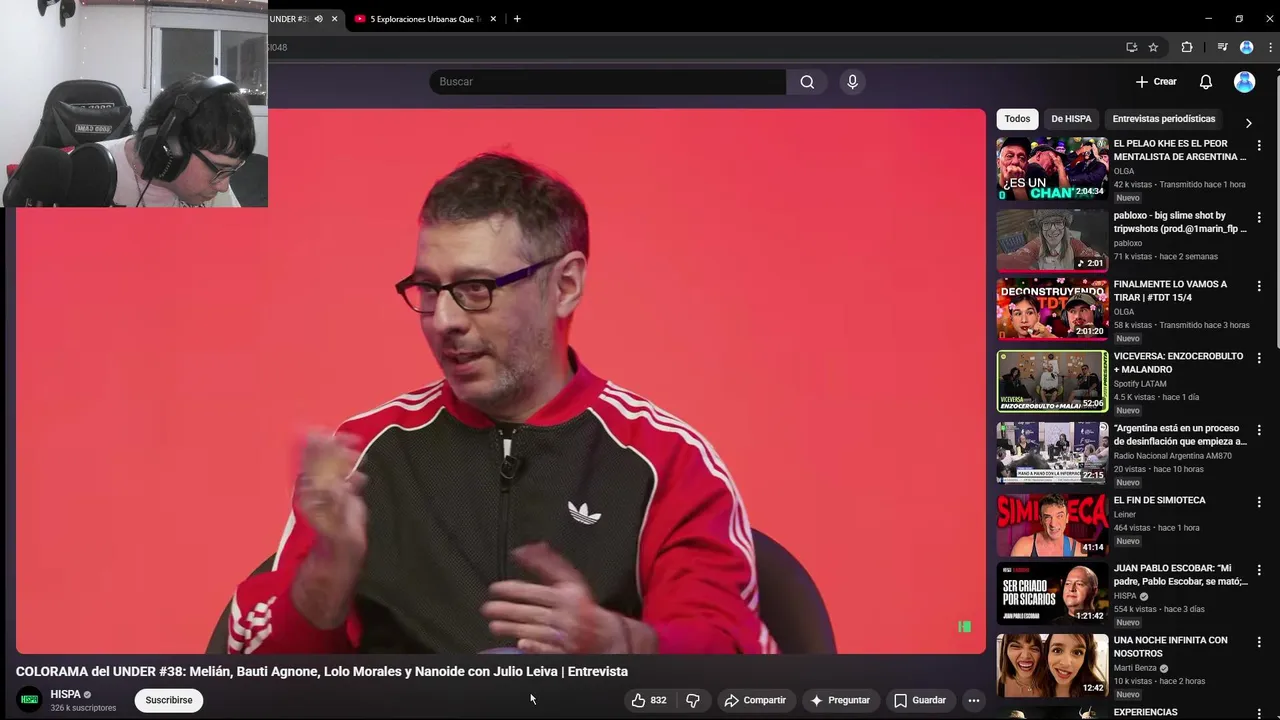The height and width of the screenshot is (720, 1280).
Task: Open pabloxo big slime shot thumbnail
Action: (x=1052, y=241)
